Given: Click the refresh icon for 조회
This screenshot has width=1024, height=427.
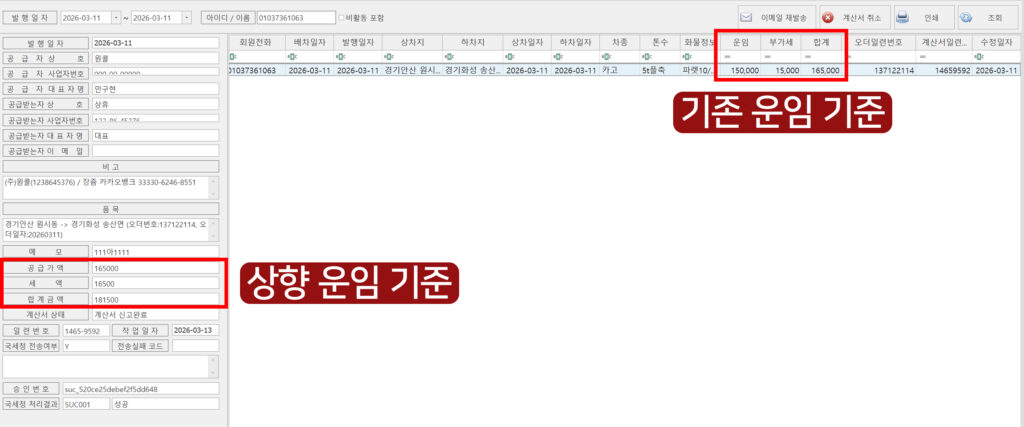Looking at the screenshot, I should click(x=967, y=17).
